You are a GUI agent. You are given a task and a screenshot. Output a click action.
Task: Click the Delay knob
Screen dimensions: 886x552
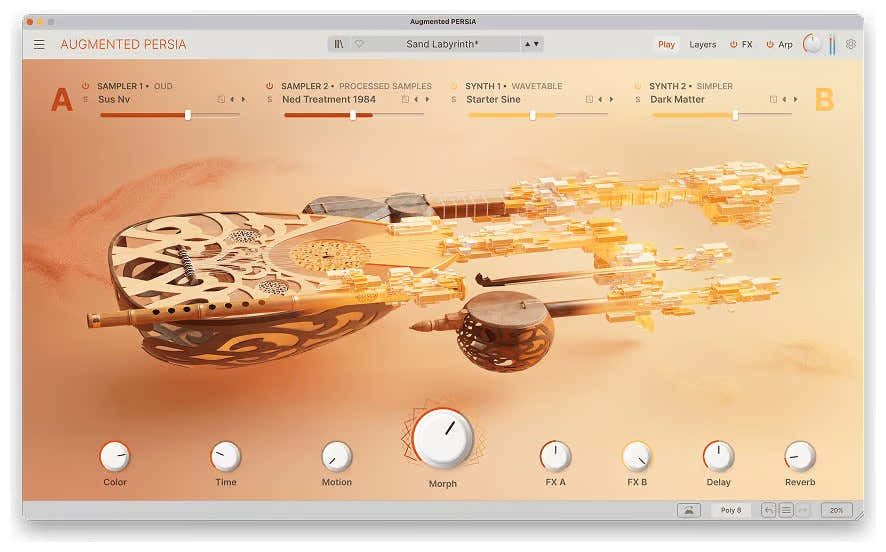(718, 457)
